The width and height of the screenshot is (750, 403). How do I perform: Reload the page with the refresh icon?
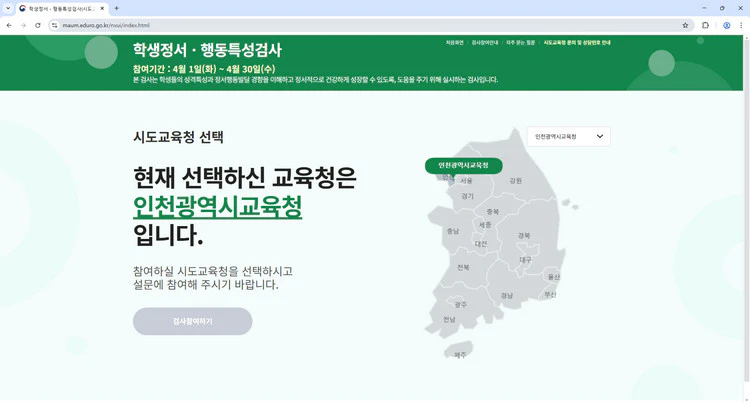click(x=38, y=25)
